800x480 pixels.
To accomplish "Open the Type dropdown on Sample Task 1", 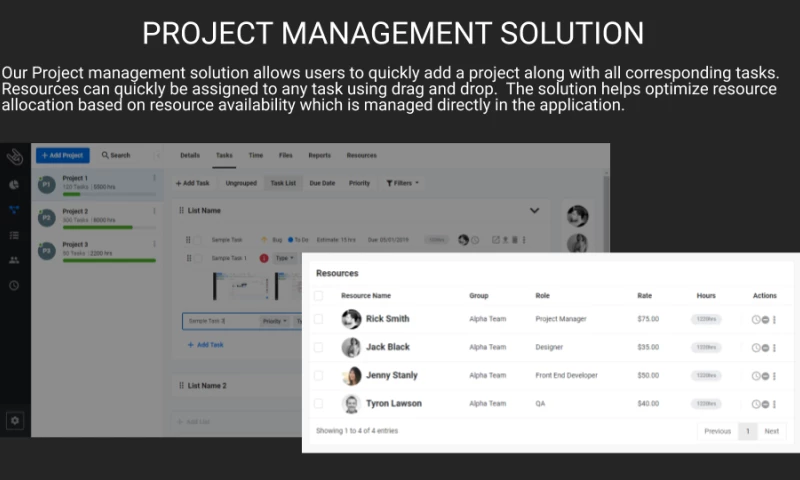I will pyautogui.click(x=282, y=258).
